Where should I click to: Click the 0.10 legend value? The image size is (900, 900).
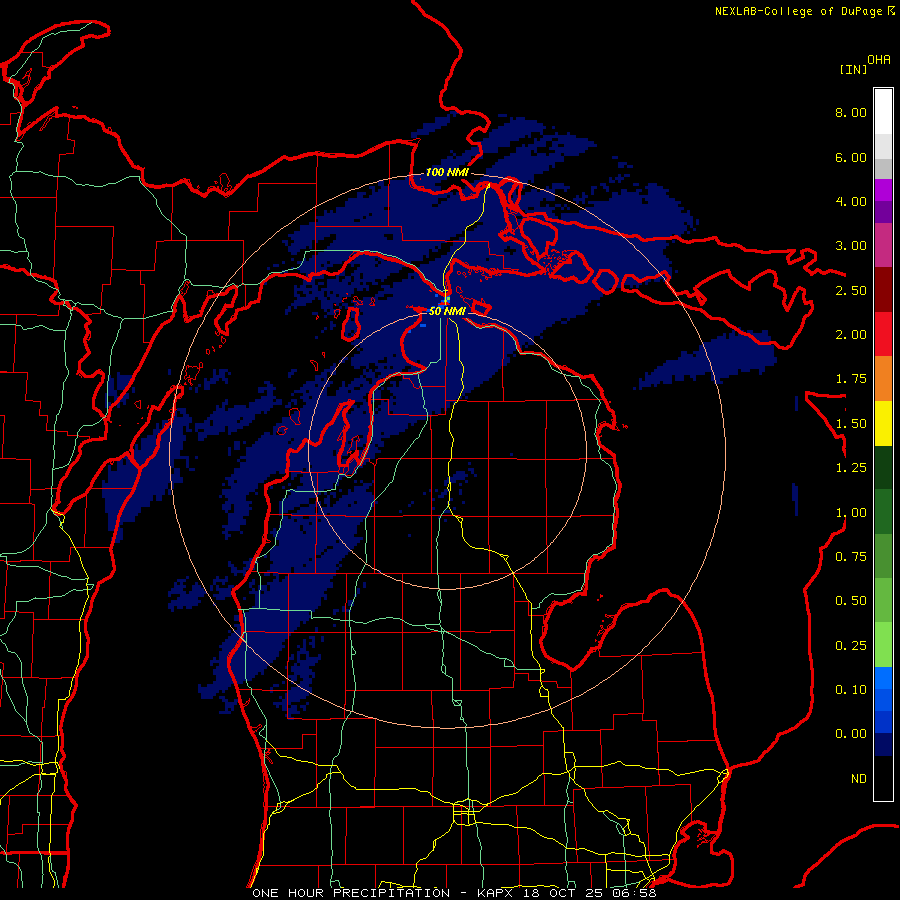point(851,690)
